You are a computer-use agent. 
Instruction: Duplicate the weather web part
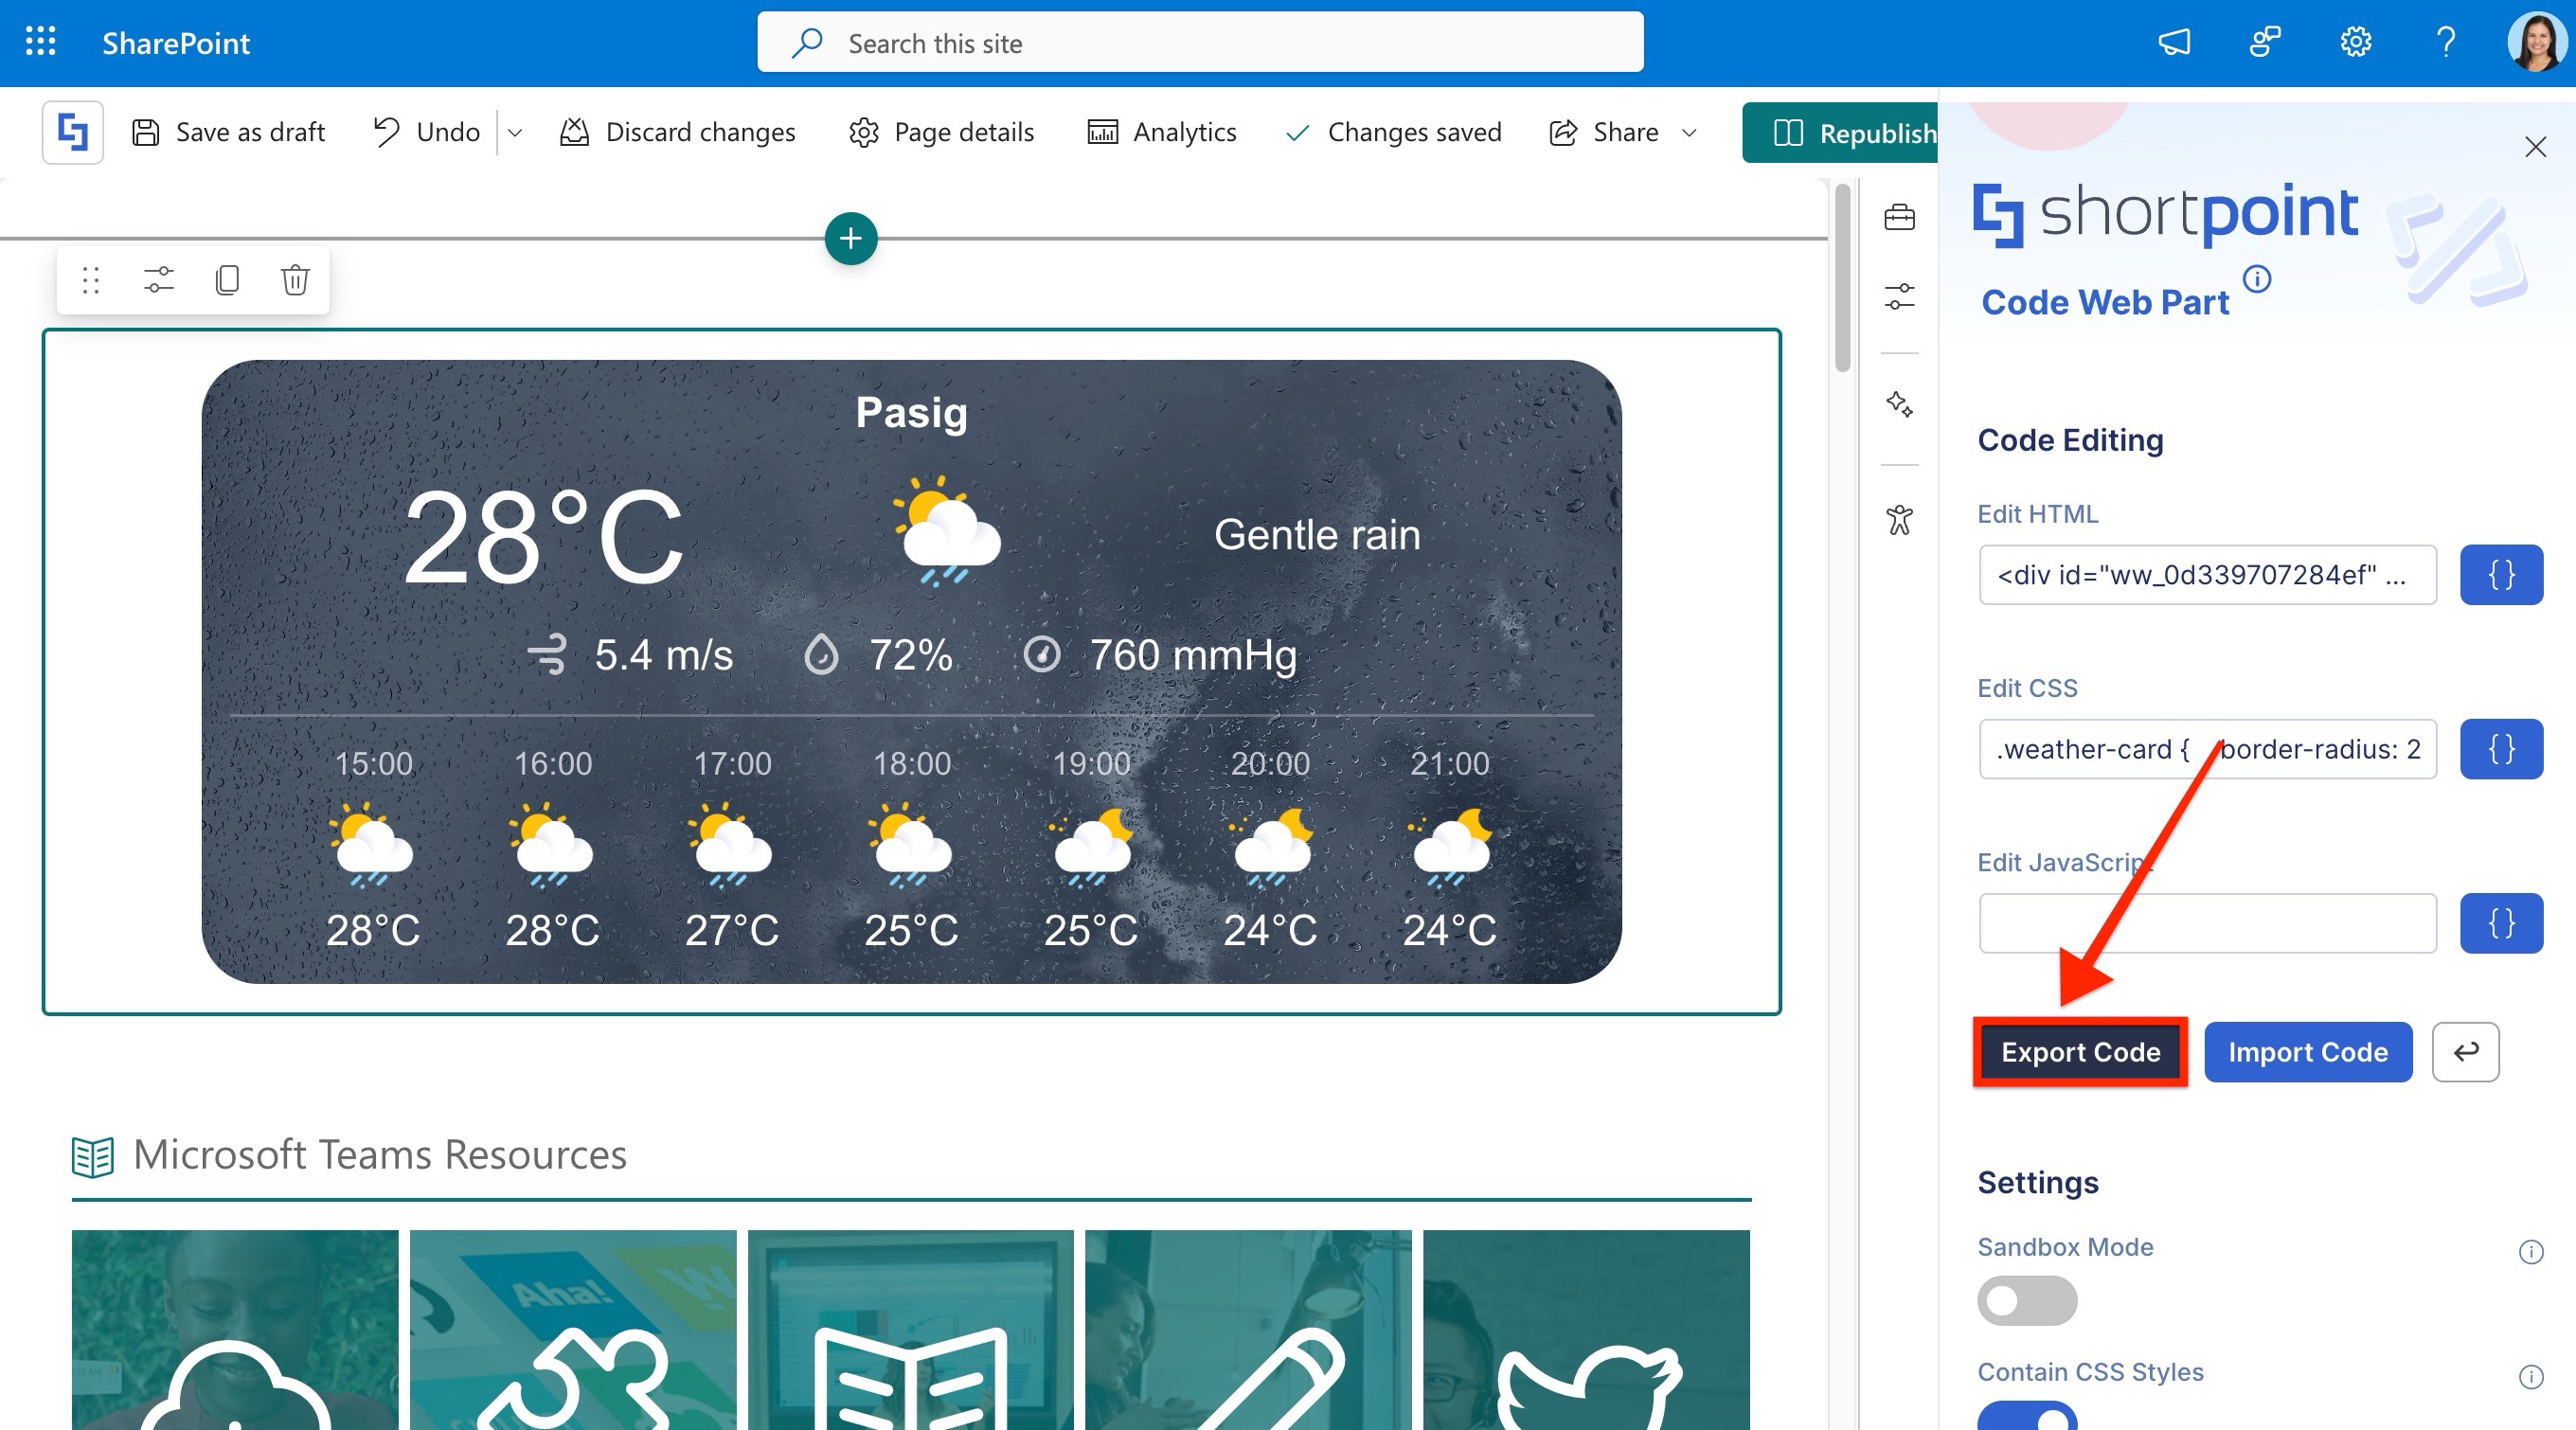[x=227, y=280]
